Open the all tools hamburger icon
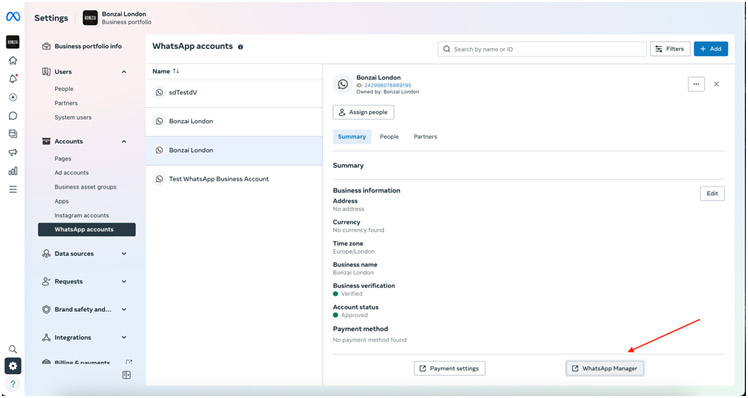748x398 pixels. [13, 189]
